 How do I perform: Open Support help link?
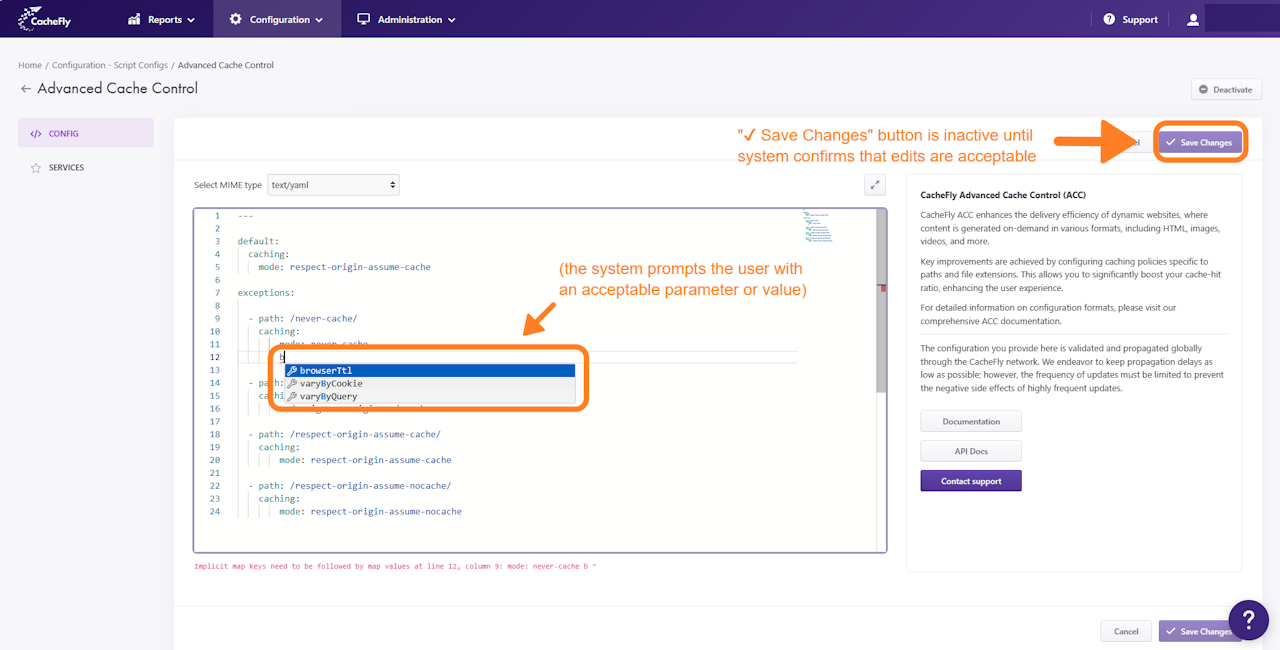coord(1131,19)
